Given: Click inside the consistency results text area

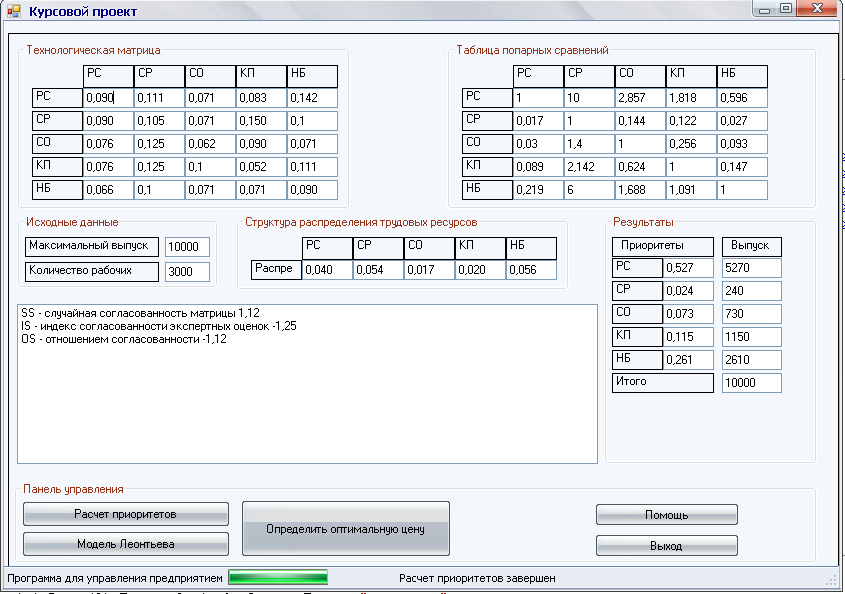Looking at the screenshot, I should pos(308,400).
